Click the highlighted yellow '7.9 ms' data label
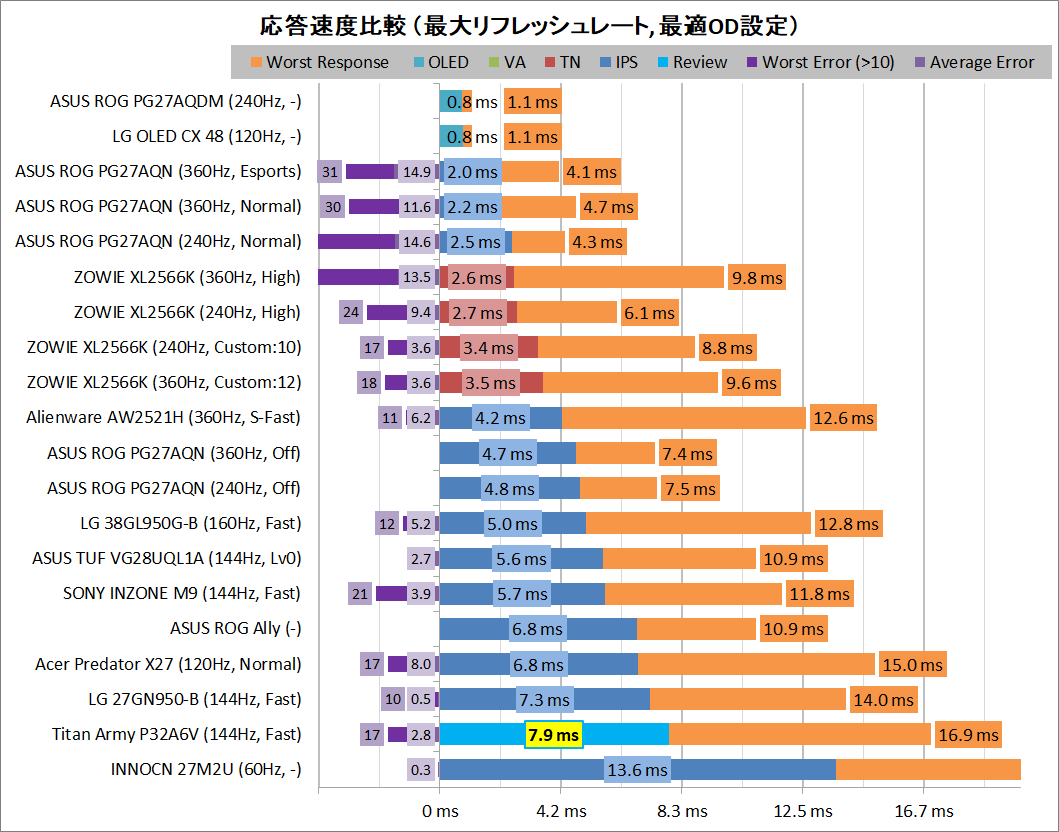This screenshot has height=832, width=1059. tap(554, 735)
